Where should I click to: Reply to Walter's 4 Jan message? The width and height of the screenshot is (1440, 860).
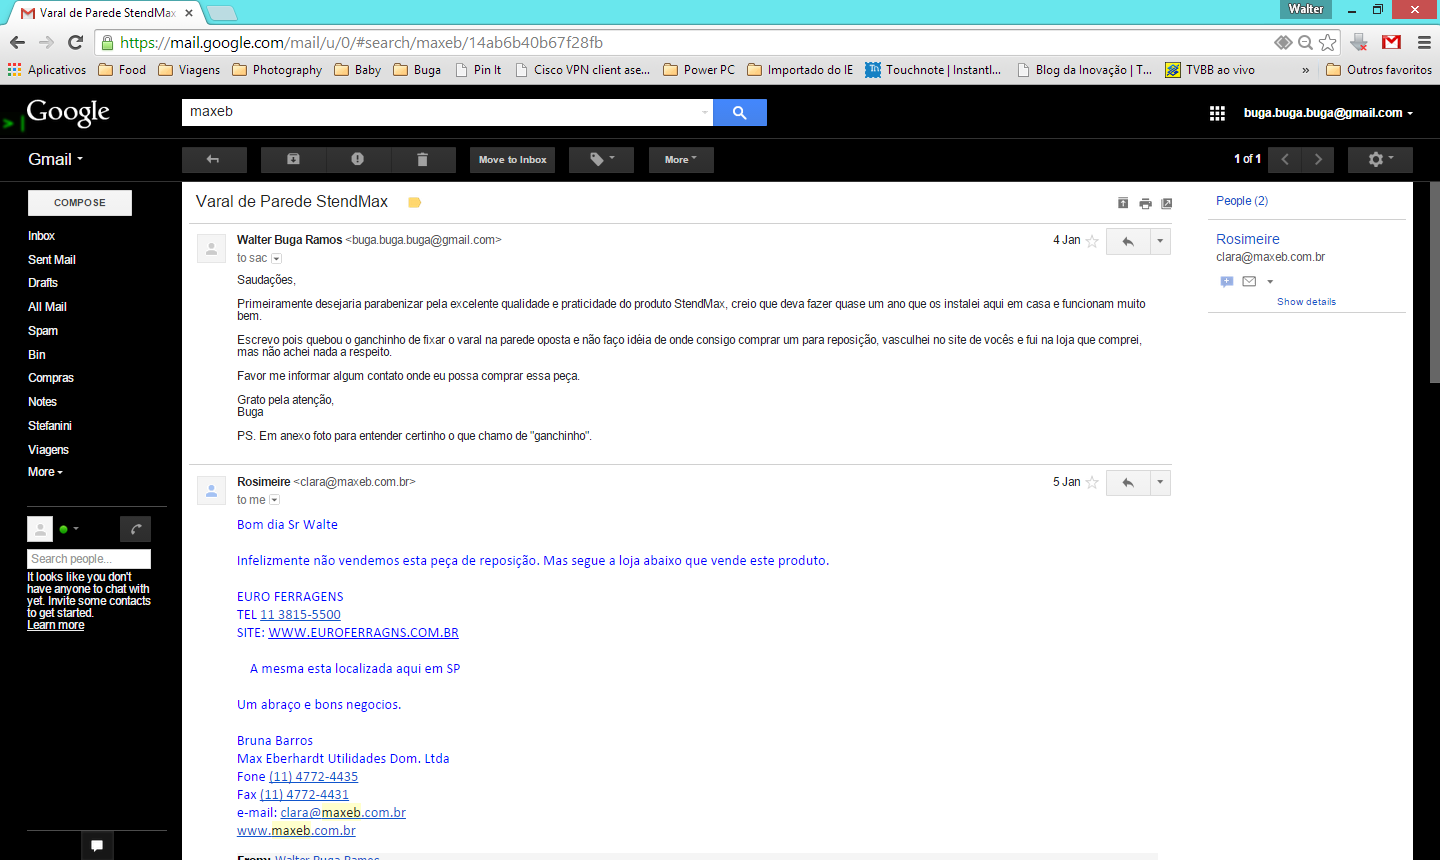point(1128,241)
